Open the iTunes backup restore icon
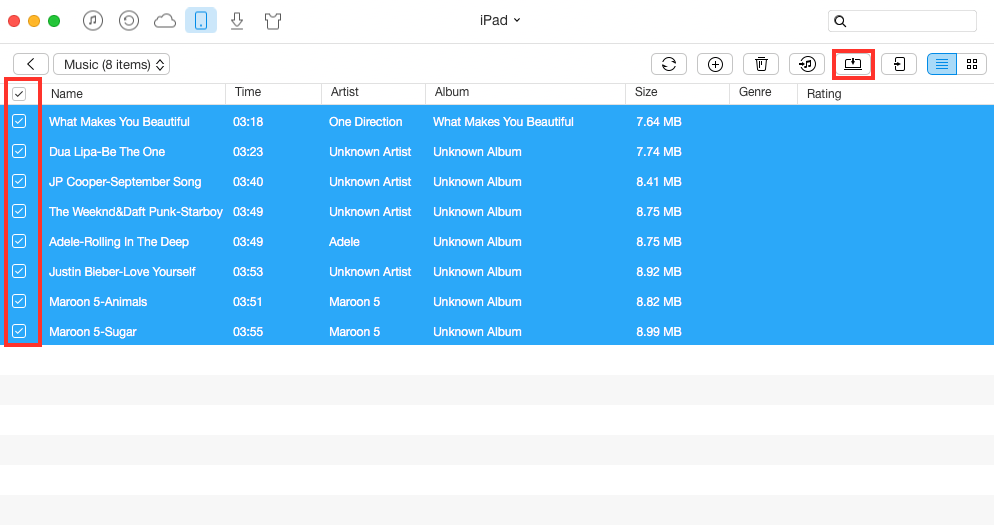 [129, 21]
